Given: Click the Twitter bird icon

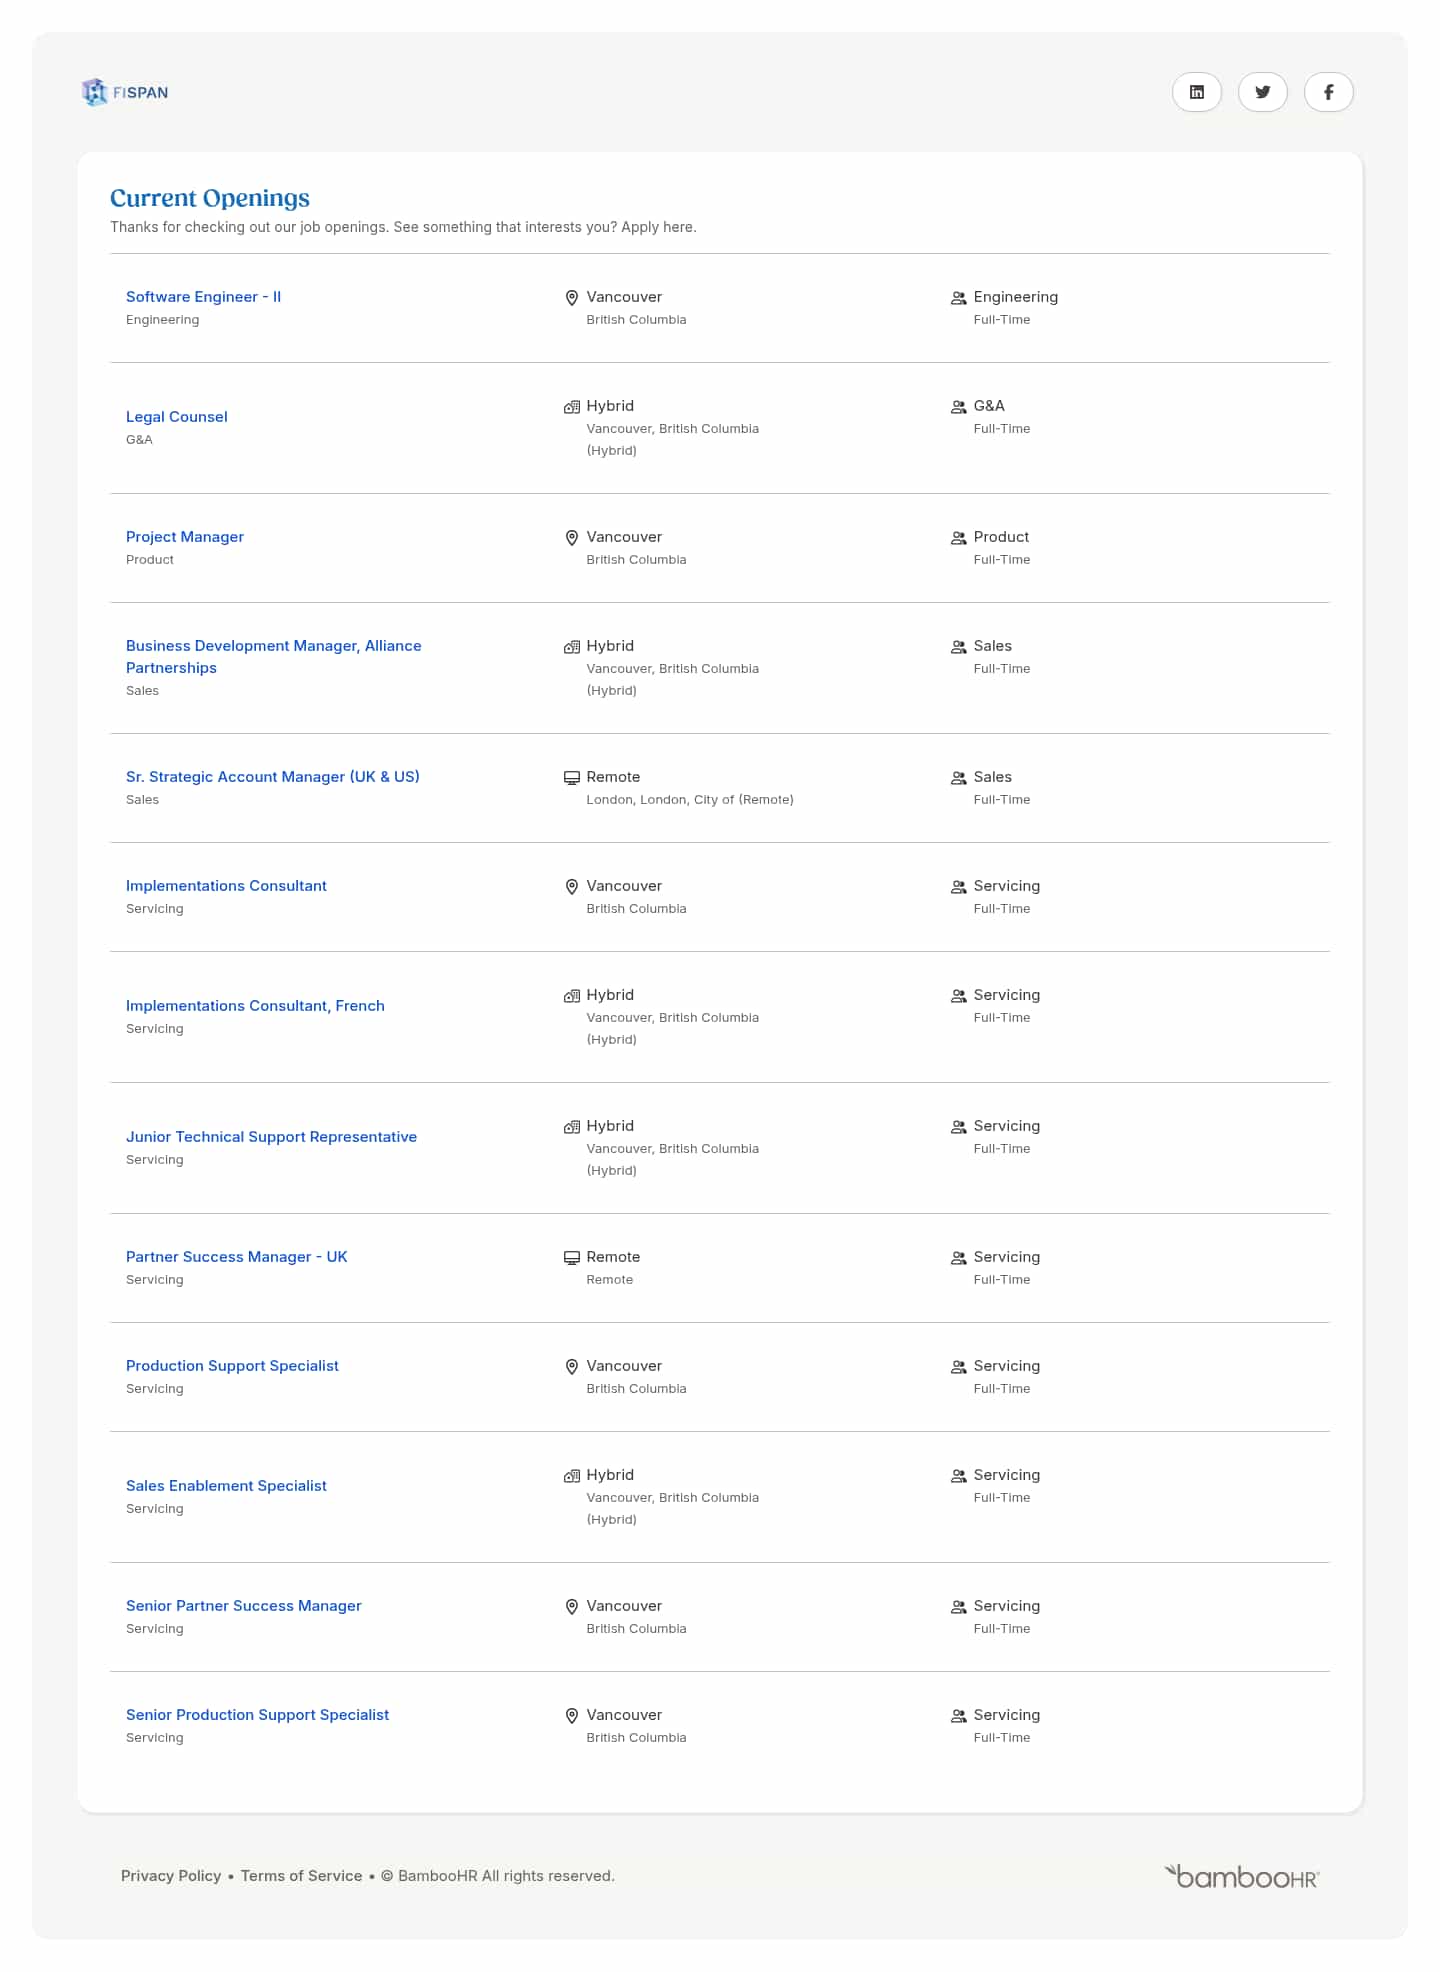Looking at the screenshot, I should click(1262, 92).
